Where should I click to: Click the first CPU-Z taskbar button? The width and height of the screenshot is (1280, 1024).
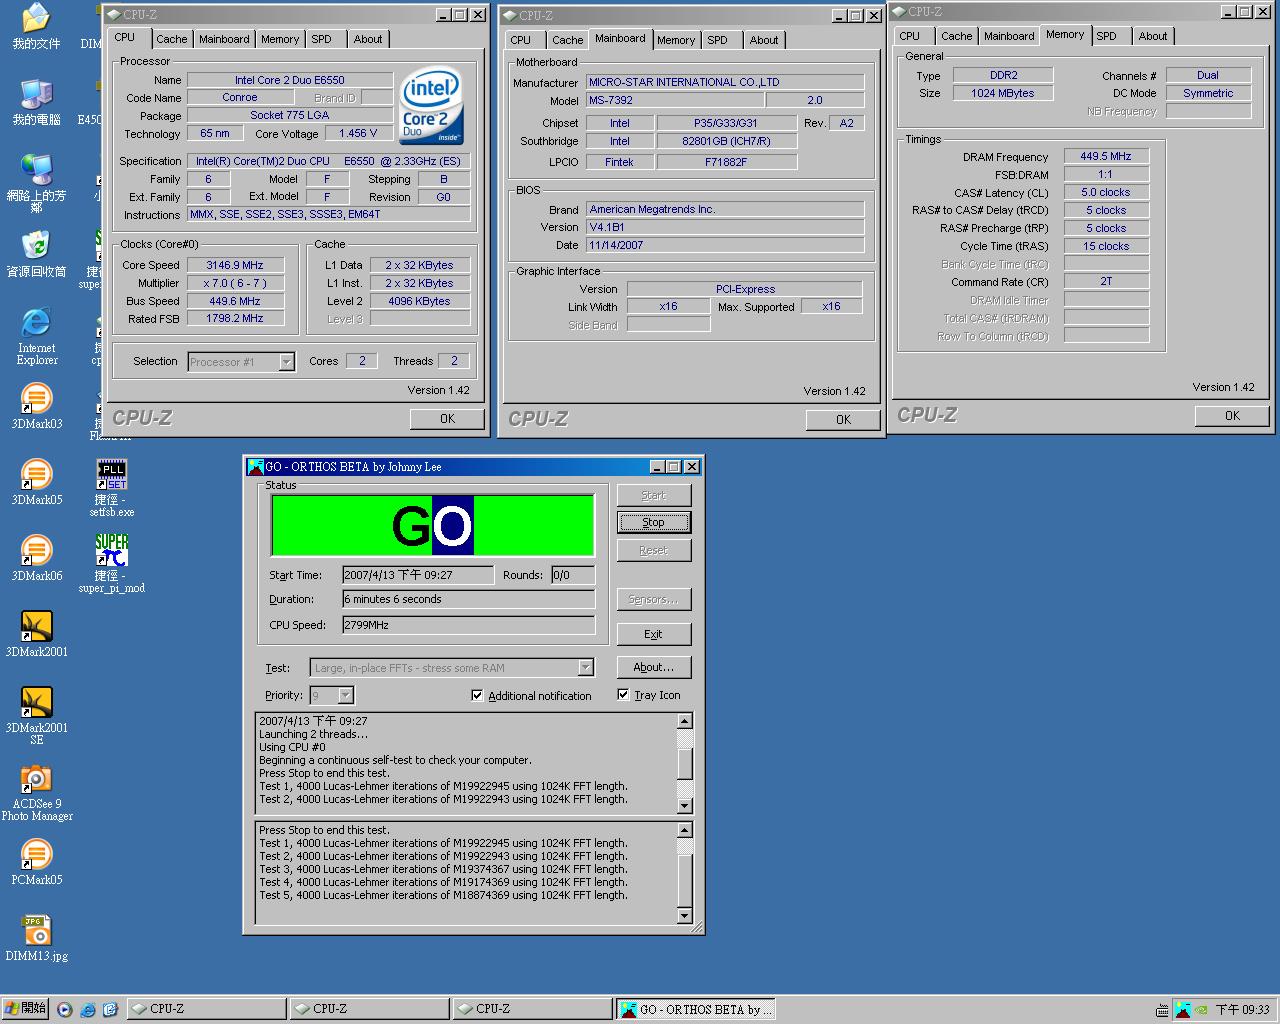206,1010
